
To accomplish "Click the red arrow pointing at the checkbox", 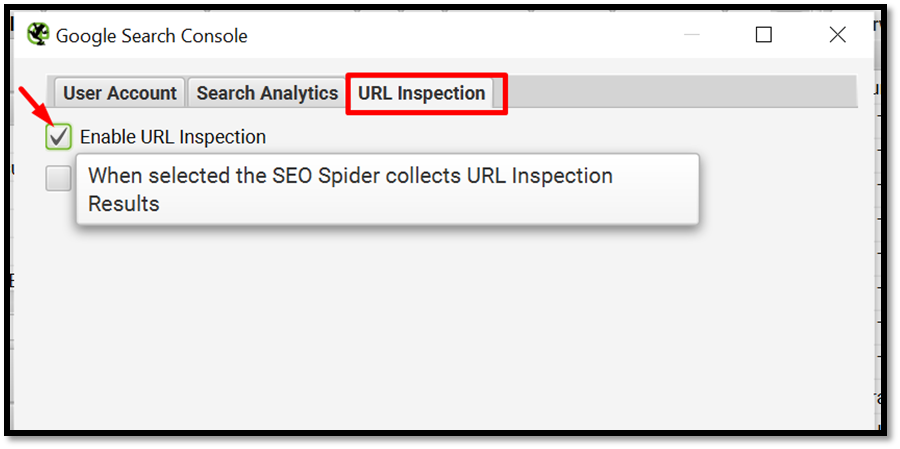I will [x=36, y=104].
